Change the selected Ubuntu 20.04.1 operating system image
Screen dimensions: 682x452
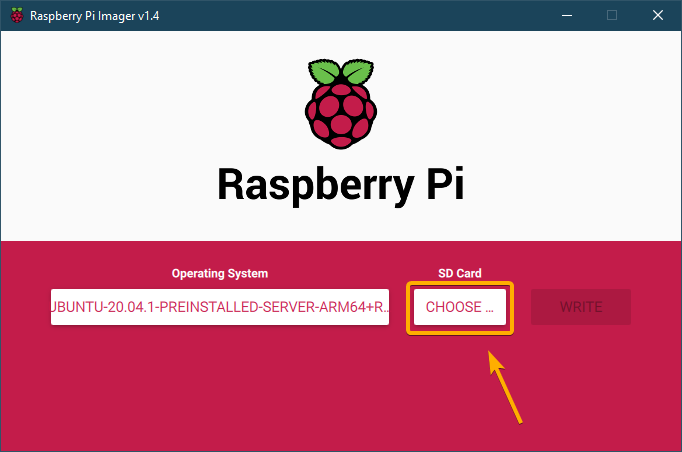tap(220, 307)
